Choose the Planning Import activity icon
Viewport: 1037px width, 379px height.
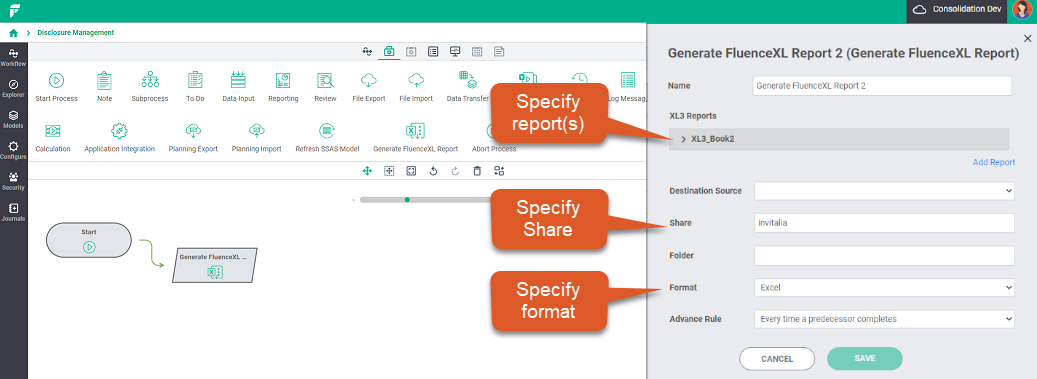pos(256,130)
